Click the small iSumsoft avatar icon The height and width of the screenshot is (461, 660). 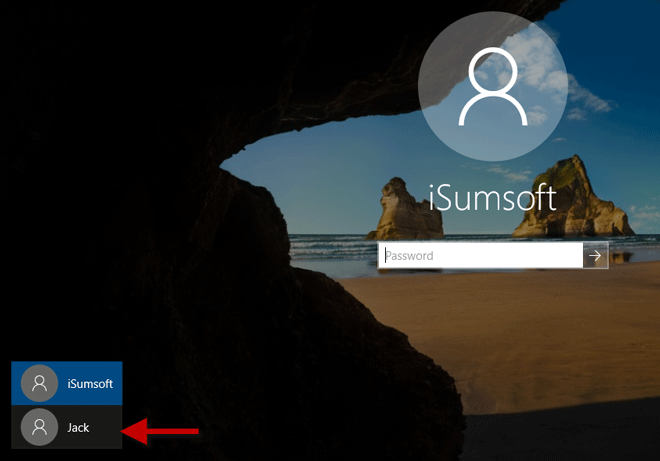[39, 383]
